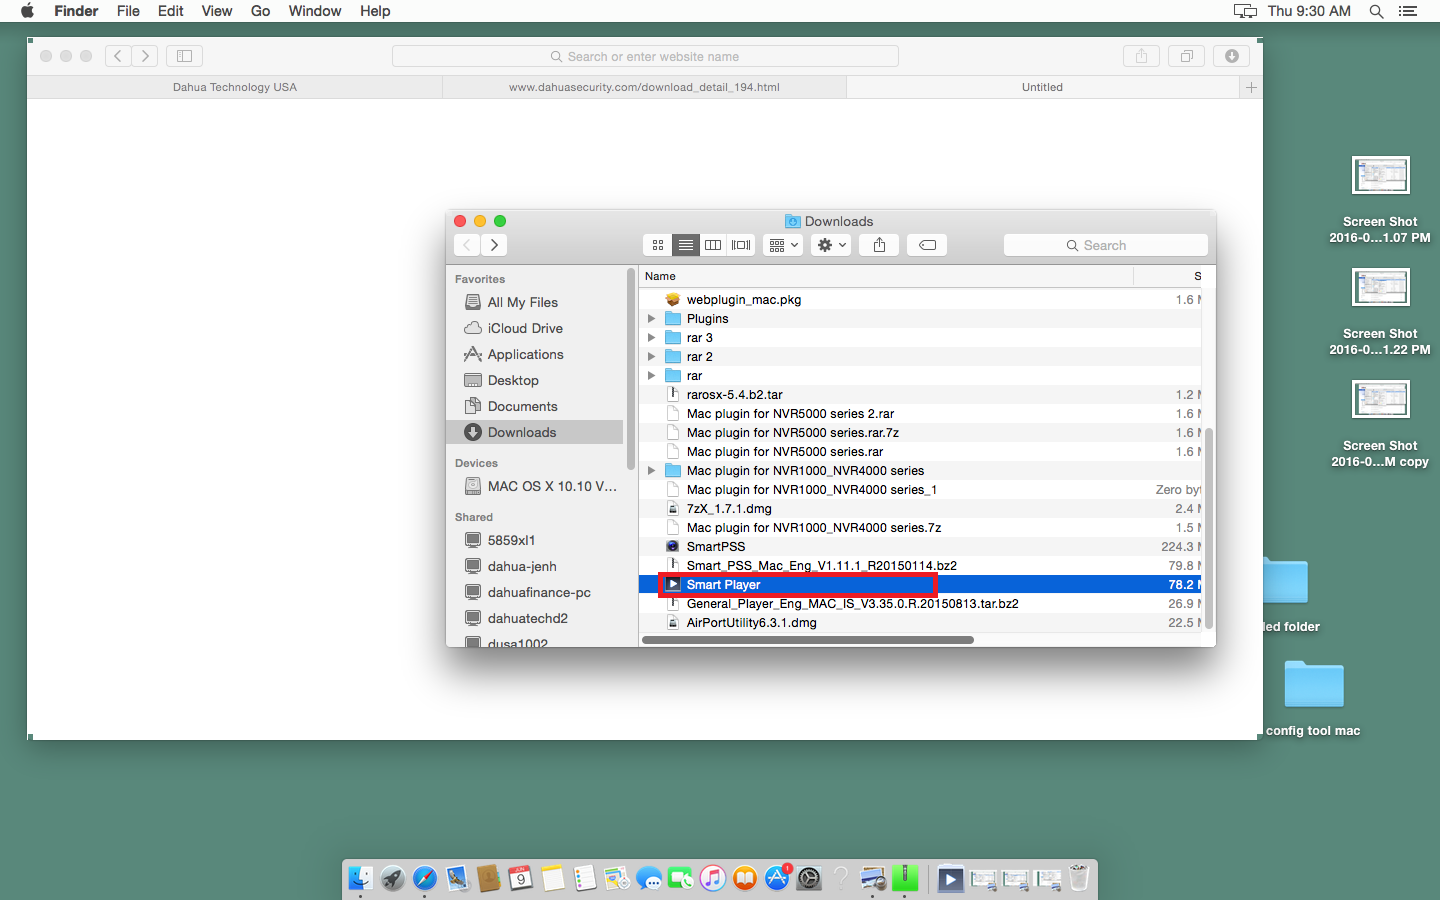Click the Safari address bar
1440x900 pixels.
point(645,56)
